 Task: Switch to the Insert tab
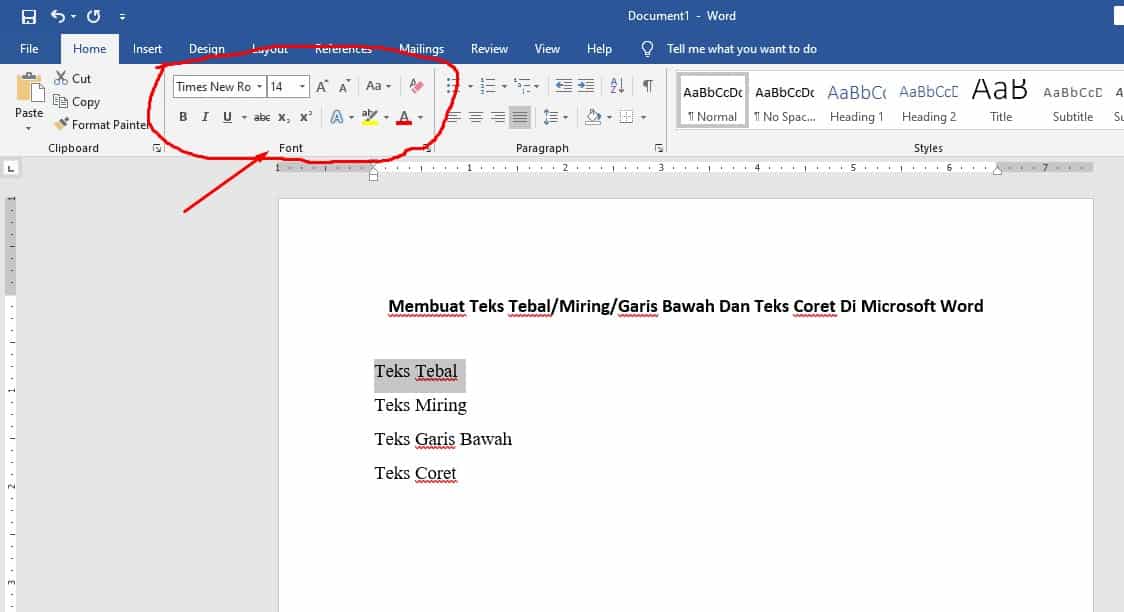pos(147,49)
